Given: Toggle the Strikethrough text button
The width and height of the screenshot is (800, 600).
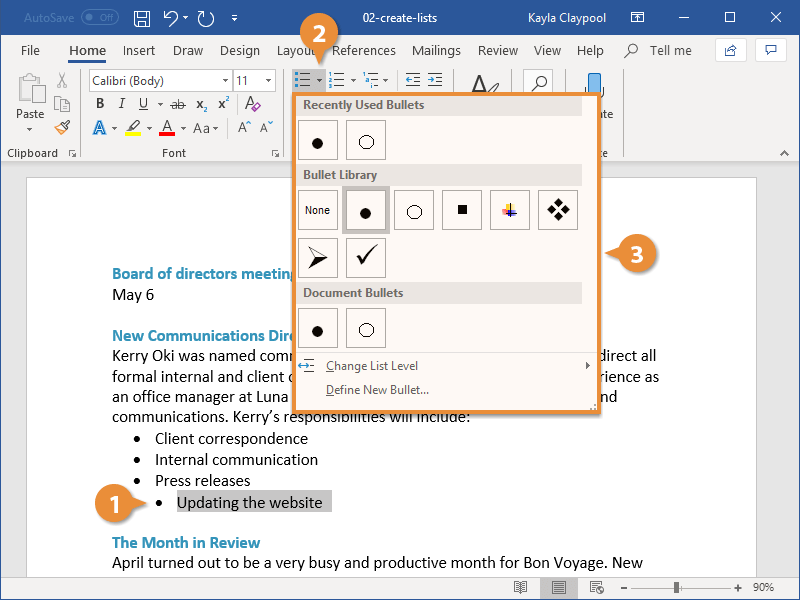Looking at the screenshot, I should 177,104.
